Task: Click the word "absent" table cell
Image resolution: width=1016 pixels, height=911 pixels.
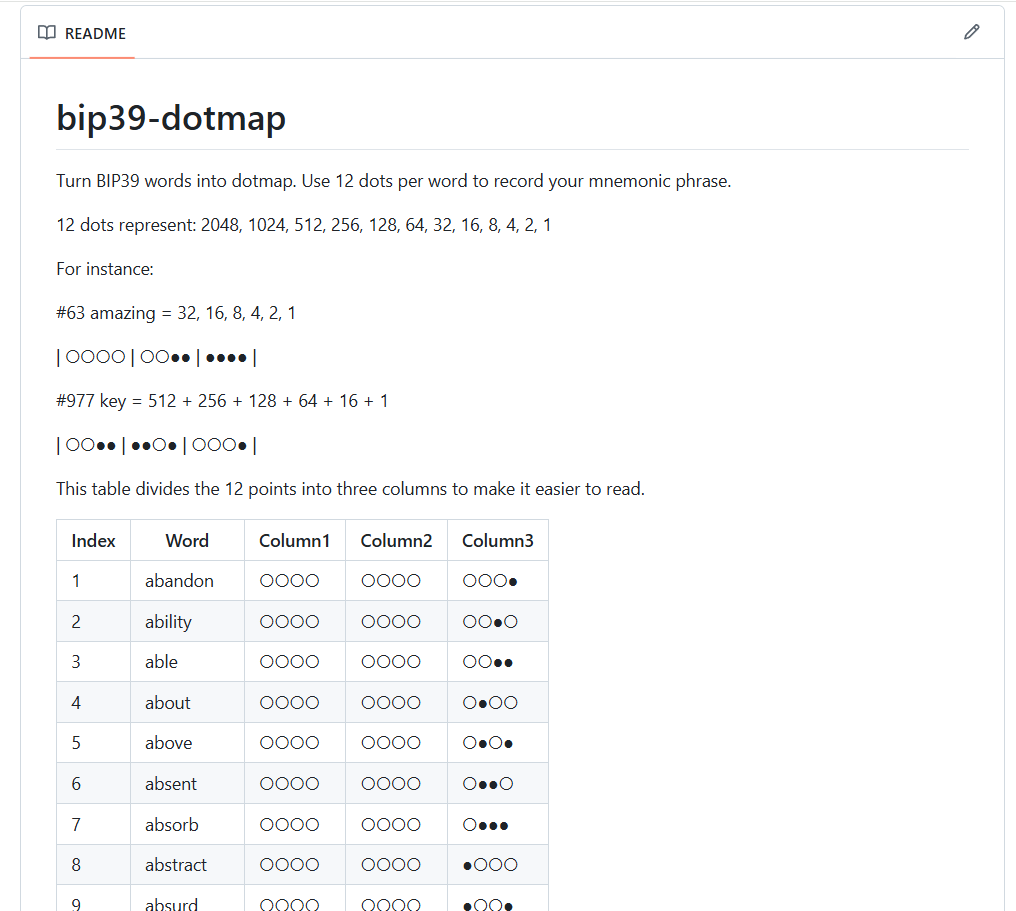Action: pos(171,784)
